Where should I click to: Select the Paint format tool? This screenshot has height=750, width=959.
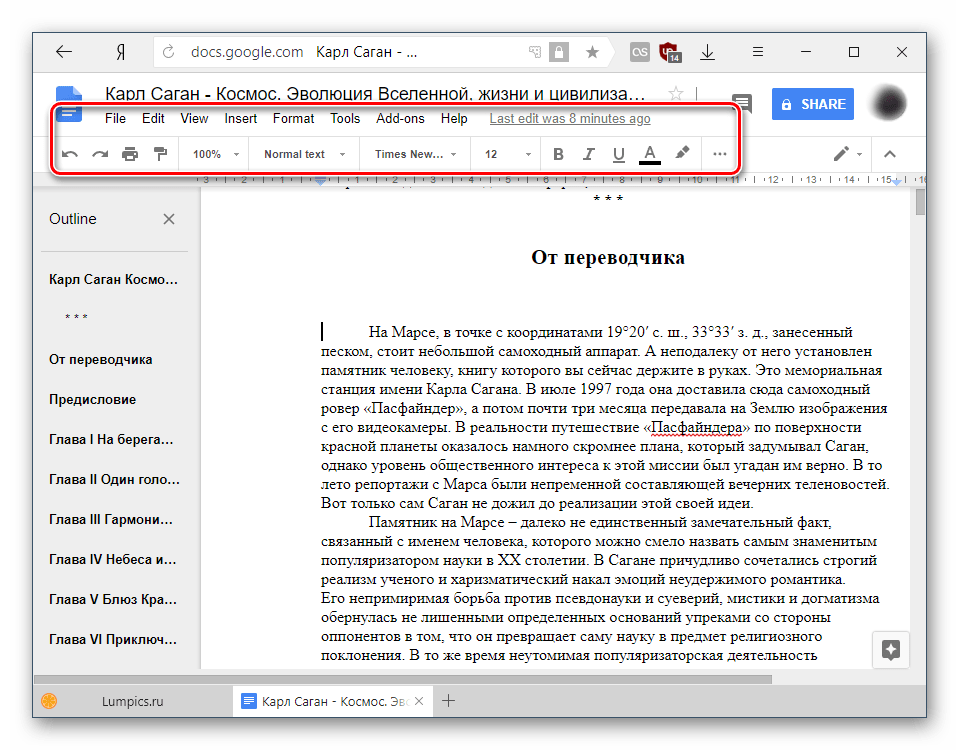160,154
